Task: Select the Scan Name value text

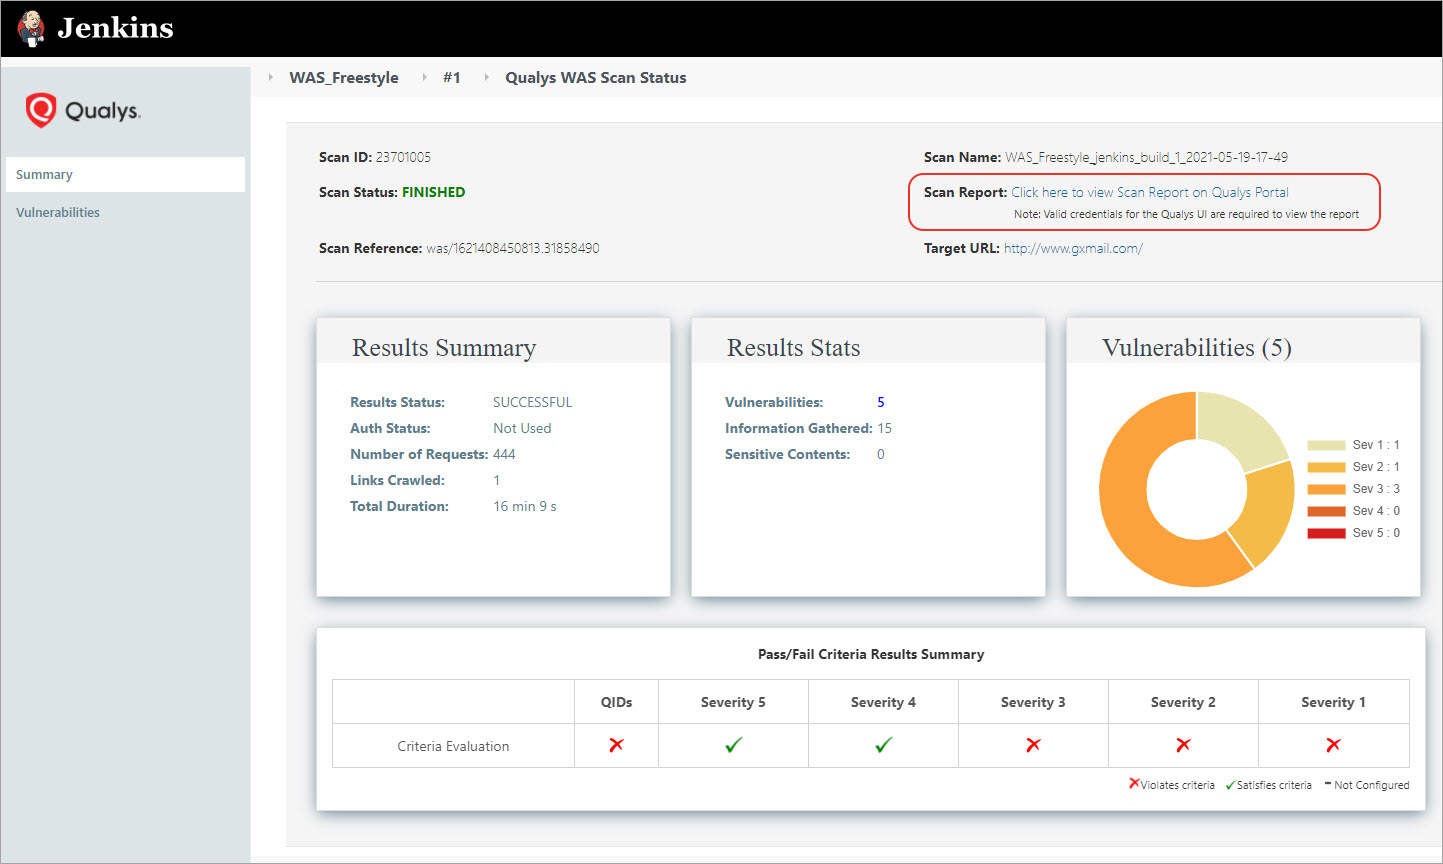Action: point(1146,157)
